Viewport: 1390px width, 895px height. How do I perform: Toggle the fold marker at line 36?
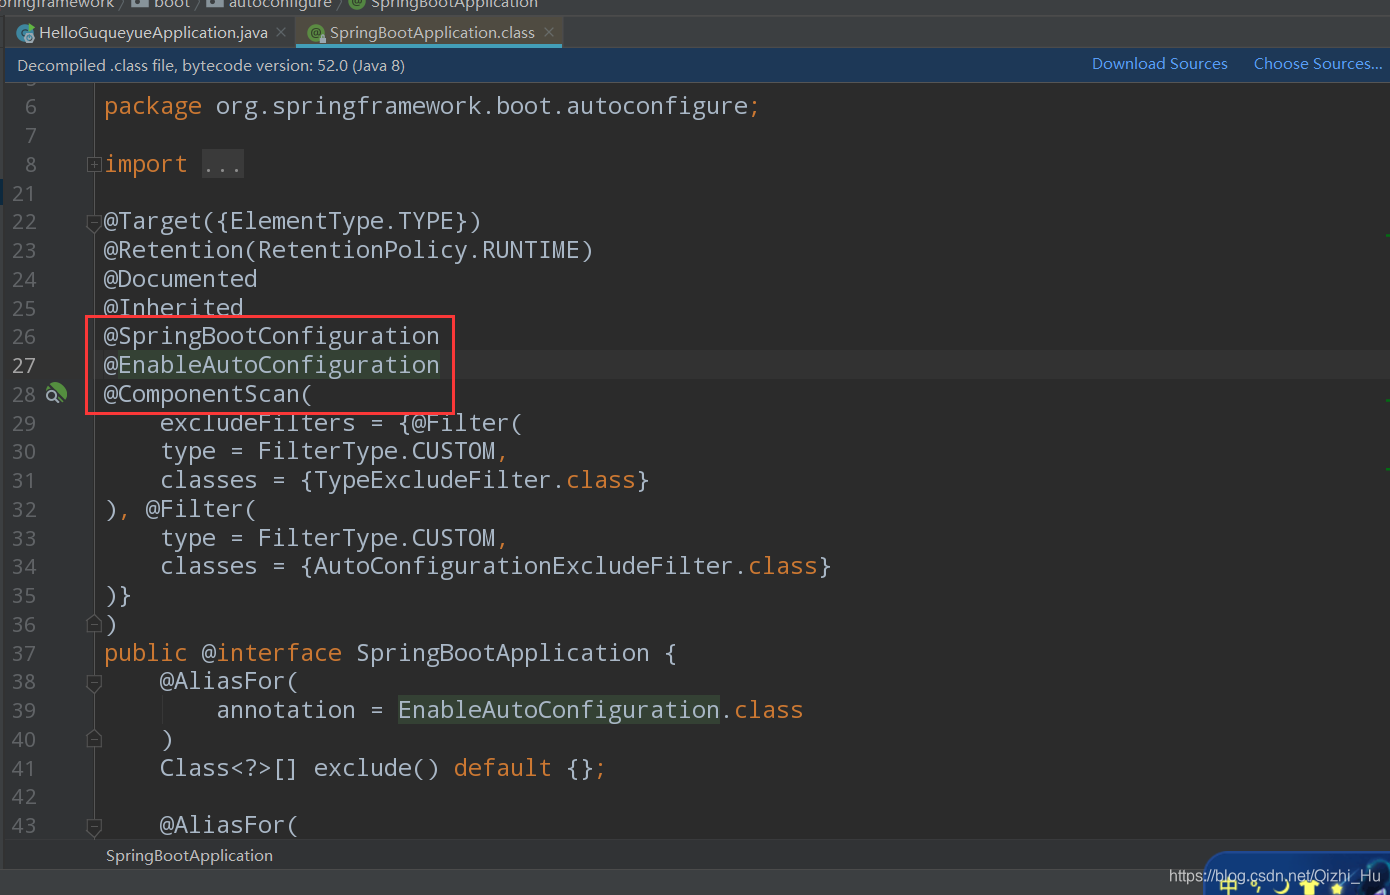pyautogui.click(x=94, y=625)
